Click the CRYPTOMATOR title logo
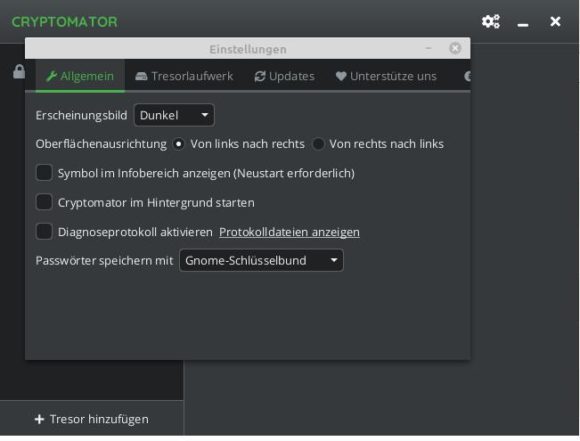The width and height of the screenshot is (580, 441). pos(64,22)
